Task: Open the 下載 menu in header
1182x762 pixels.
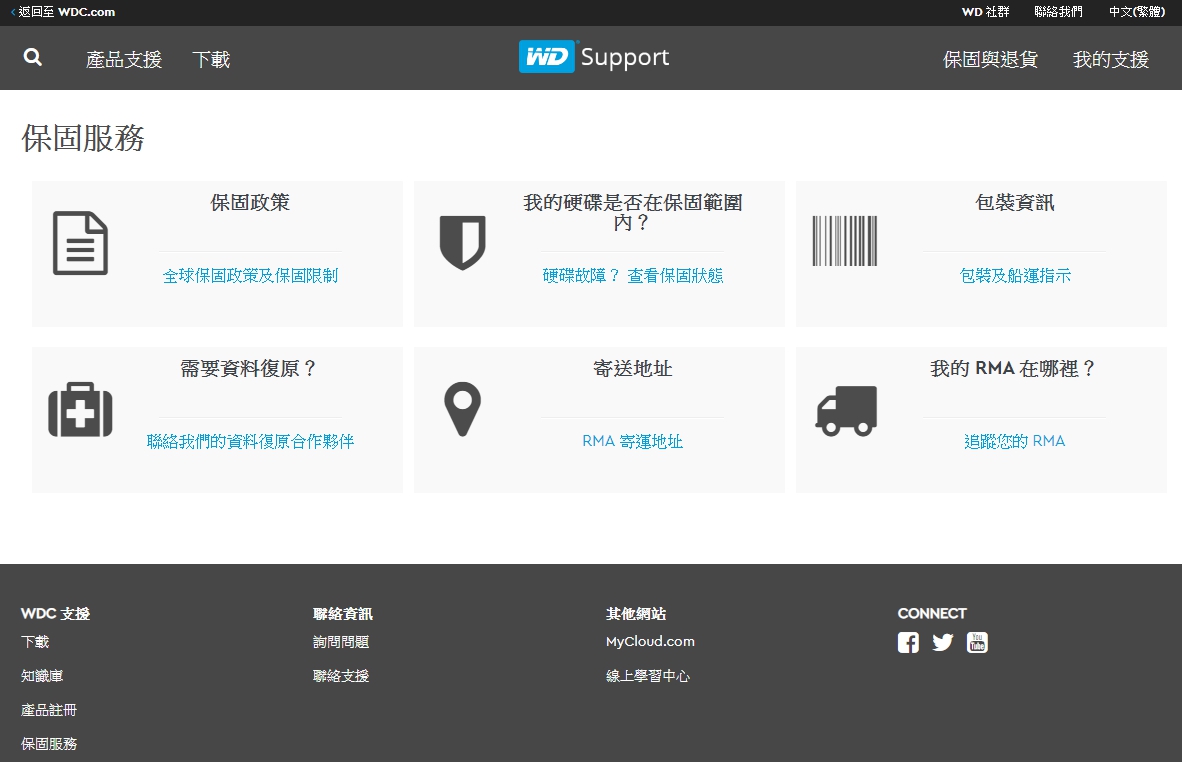Action: pyautogui.click(x=211, y=60)
